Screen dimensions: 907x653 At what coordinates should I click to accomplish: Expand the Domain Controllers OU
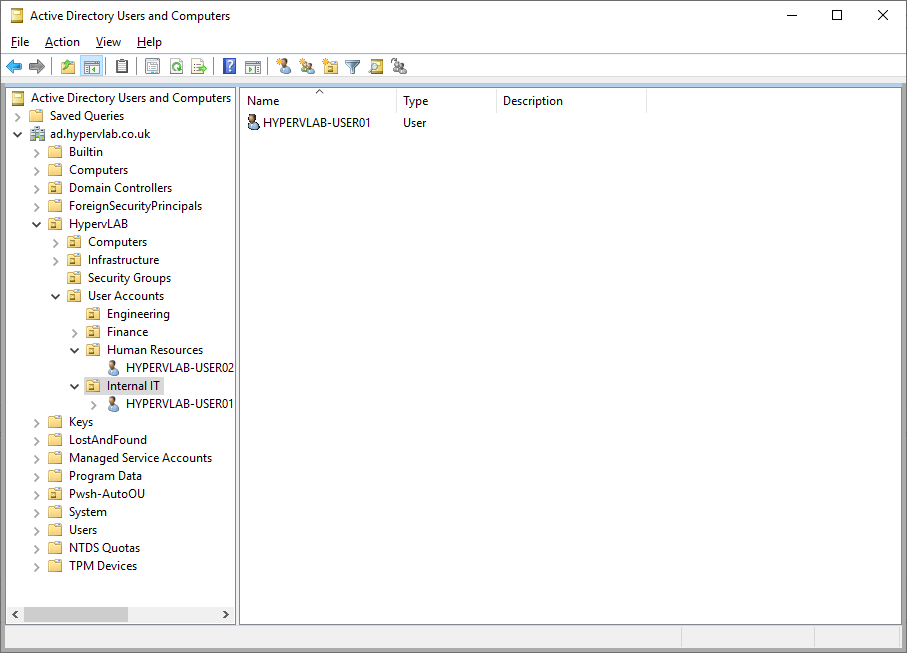point(36,189)
